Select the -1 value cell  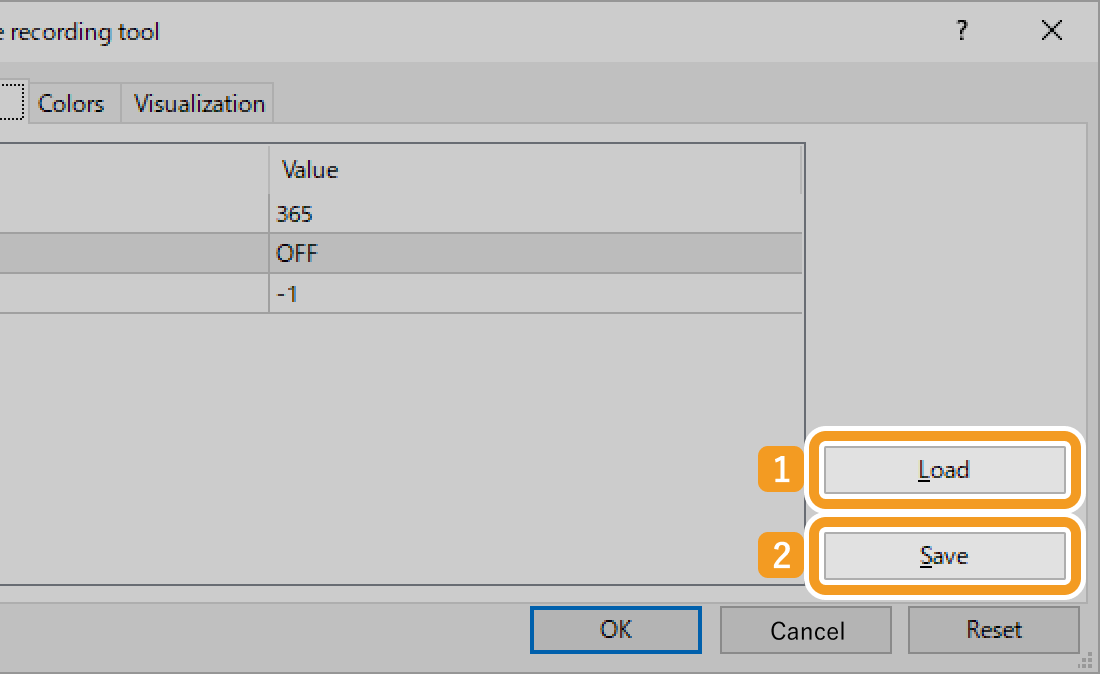[x=535, y=295]
